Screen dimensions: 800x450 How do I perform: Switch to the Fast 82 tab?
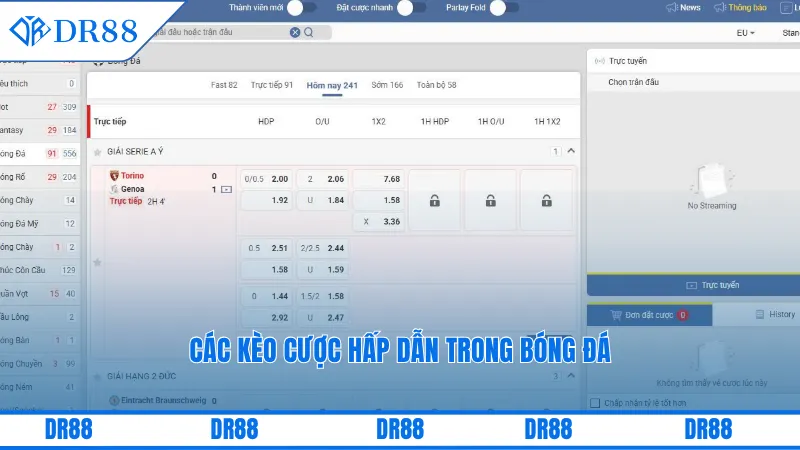[224, 85]
